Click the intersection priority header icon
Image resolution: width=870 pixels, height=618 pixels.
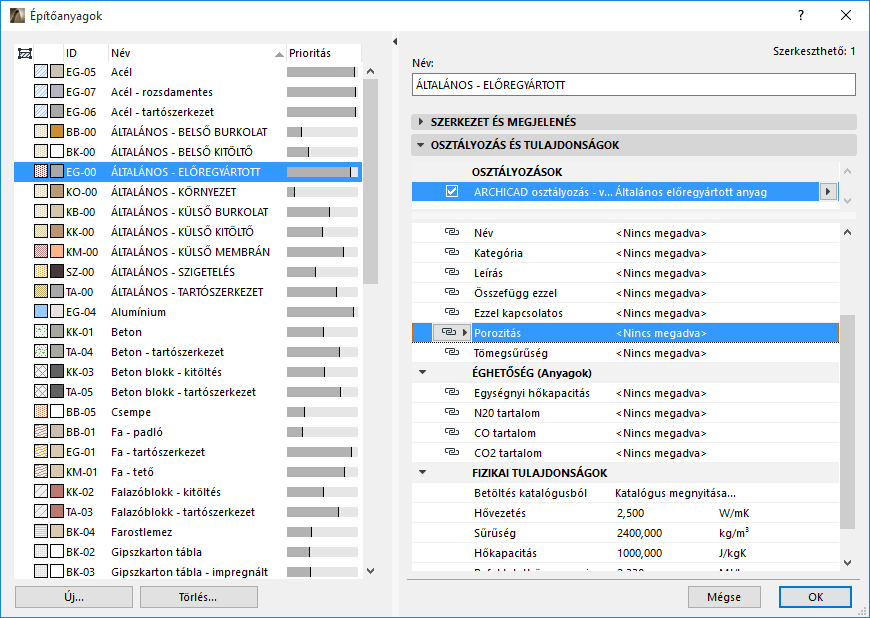(25, 53)
